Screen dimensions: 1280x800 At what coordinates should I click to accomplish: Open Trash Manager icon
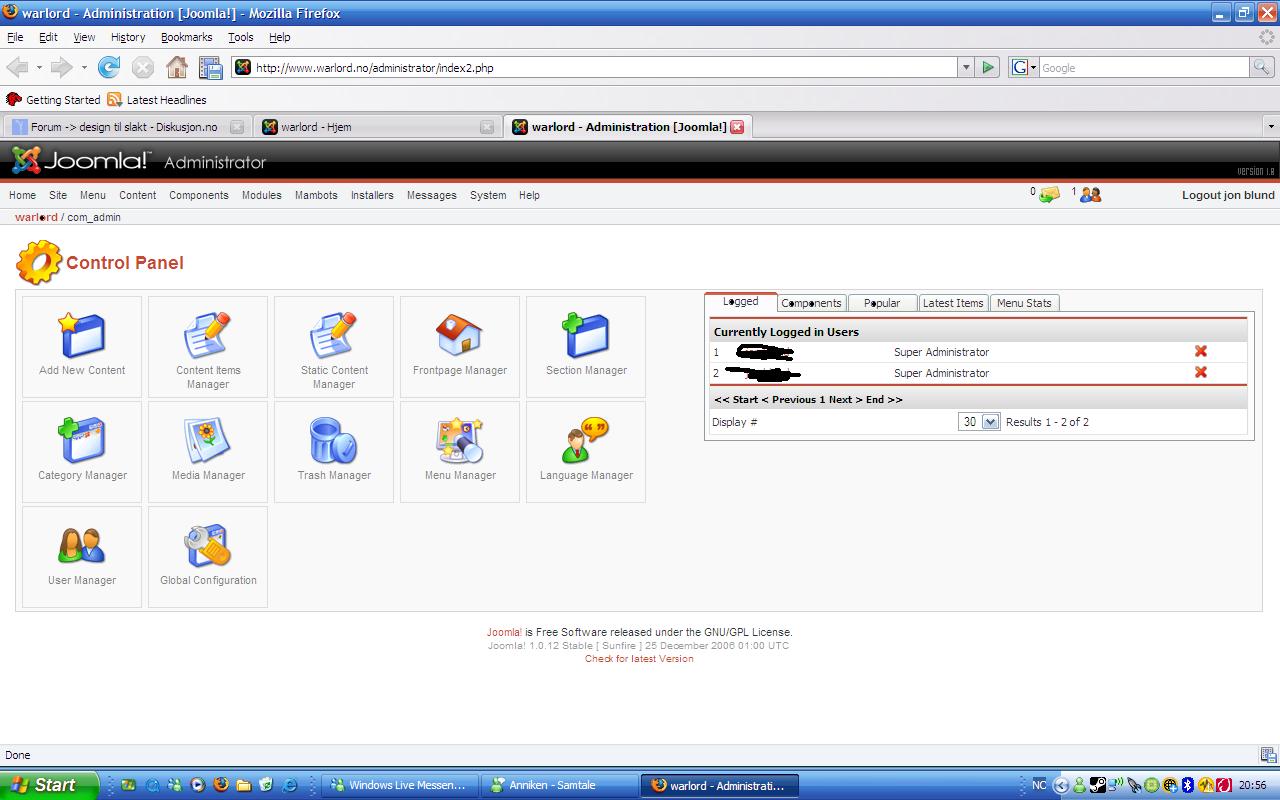[334, 451]
